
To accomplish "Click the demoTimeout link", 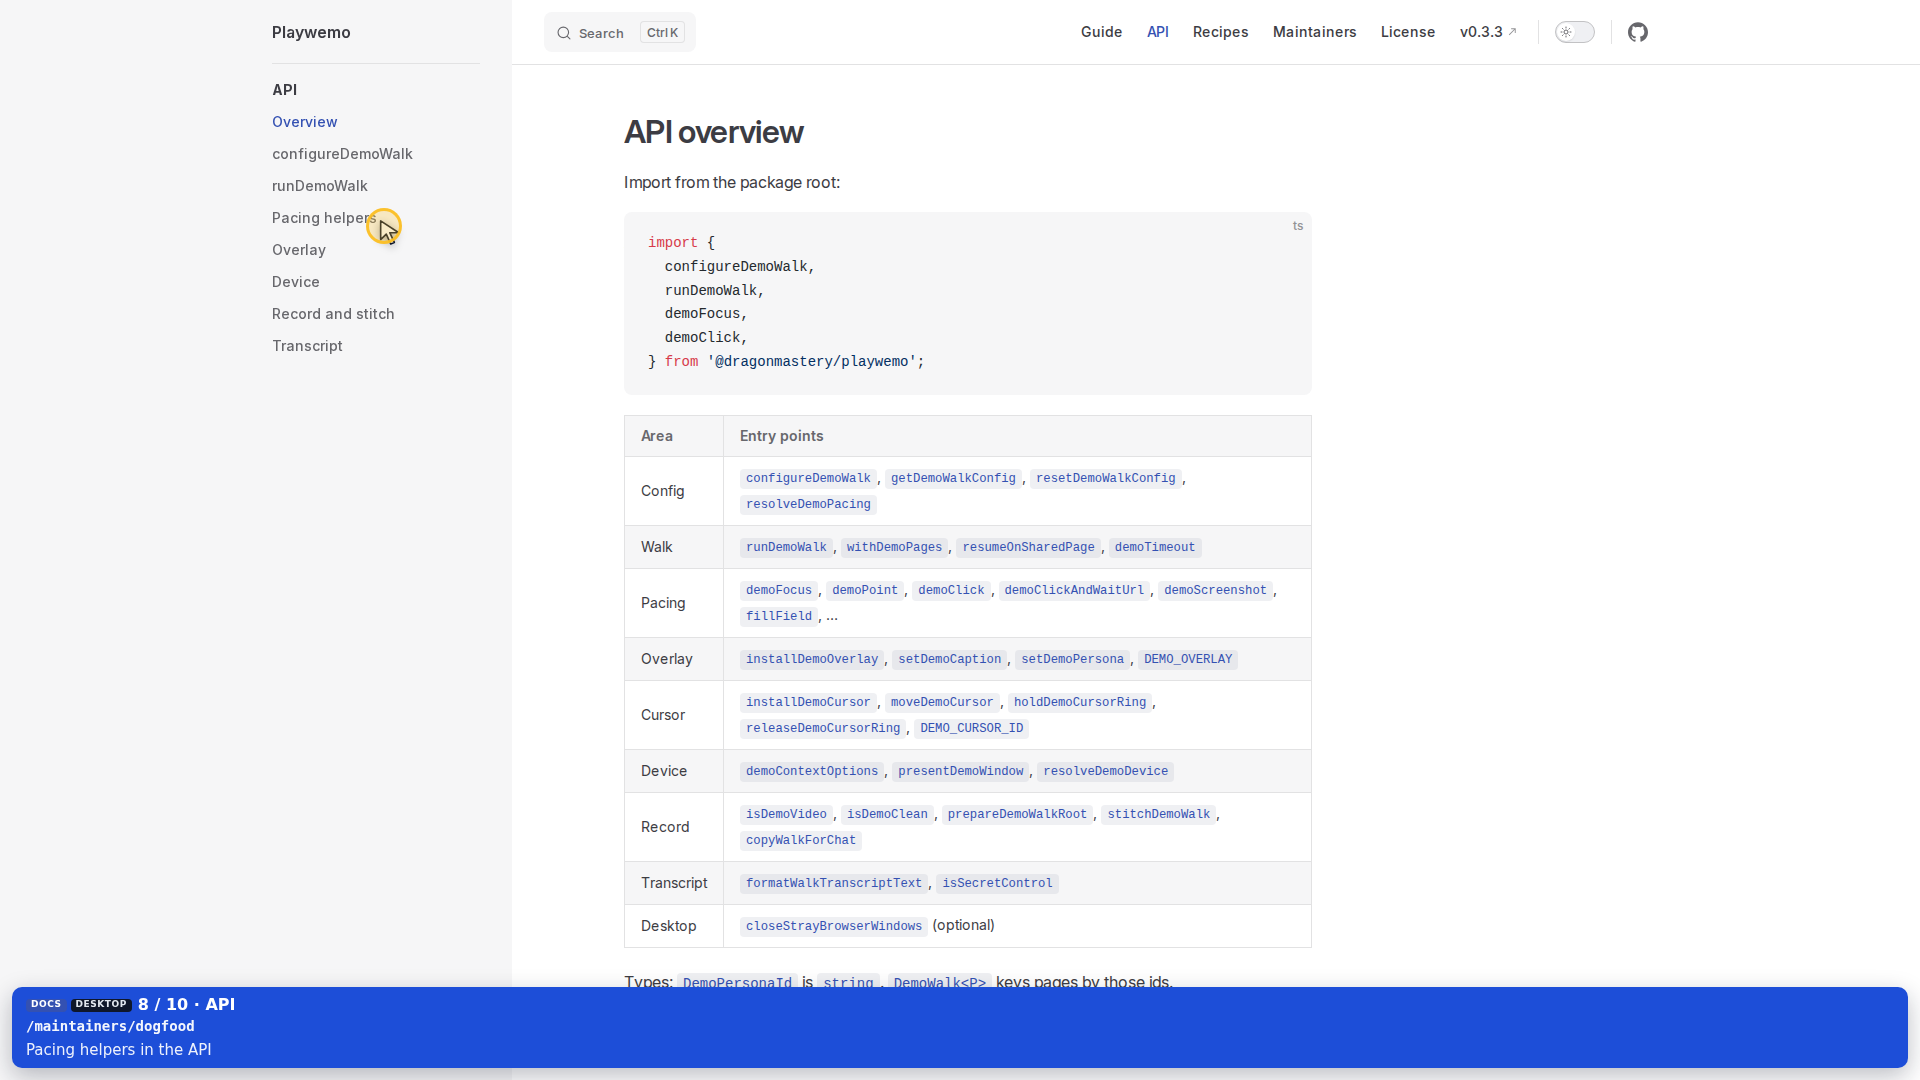I will click(1155, 547).
